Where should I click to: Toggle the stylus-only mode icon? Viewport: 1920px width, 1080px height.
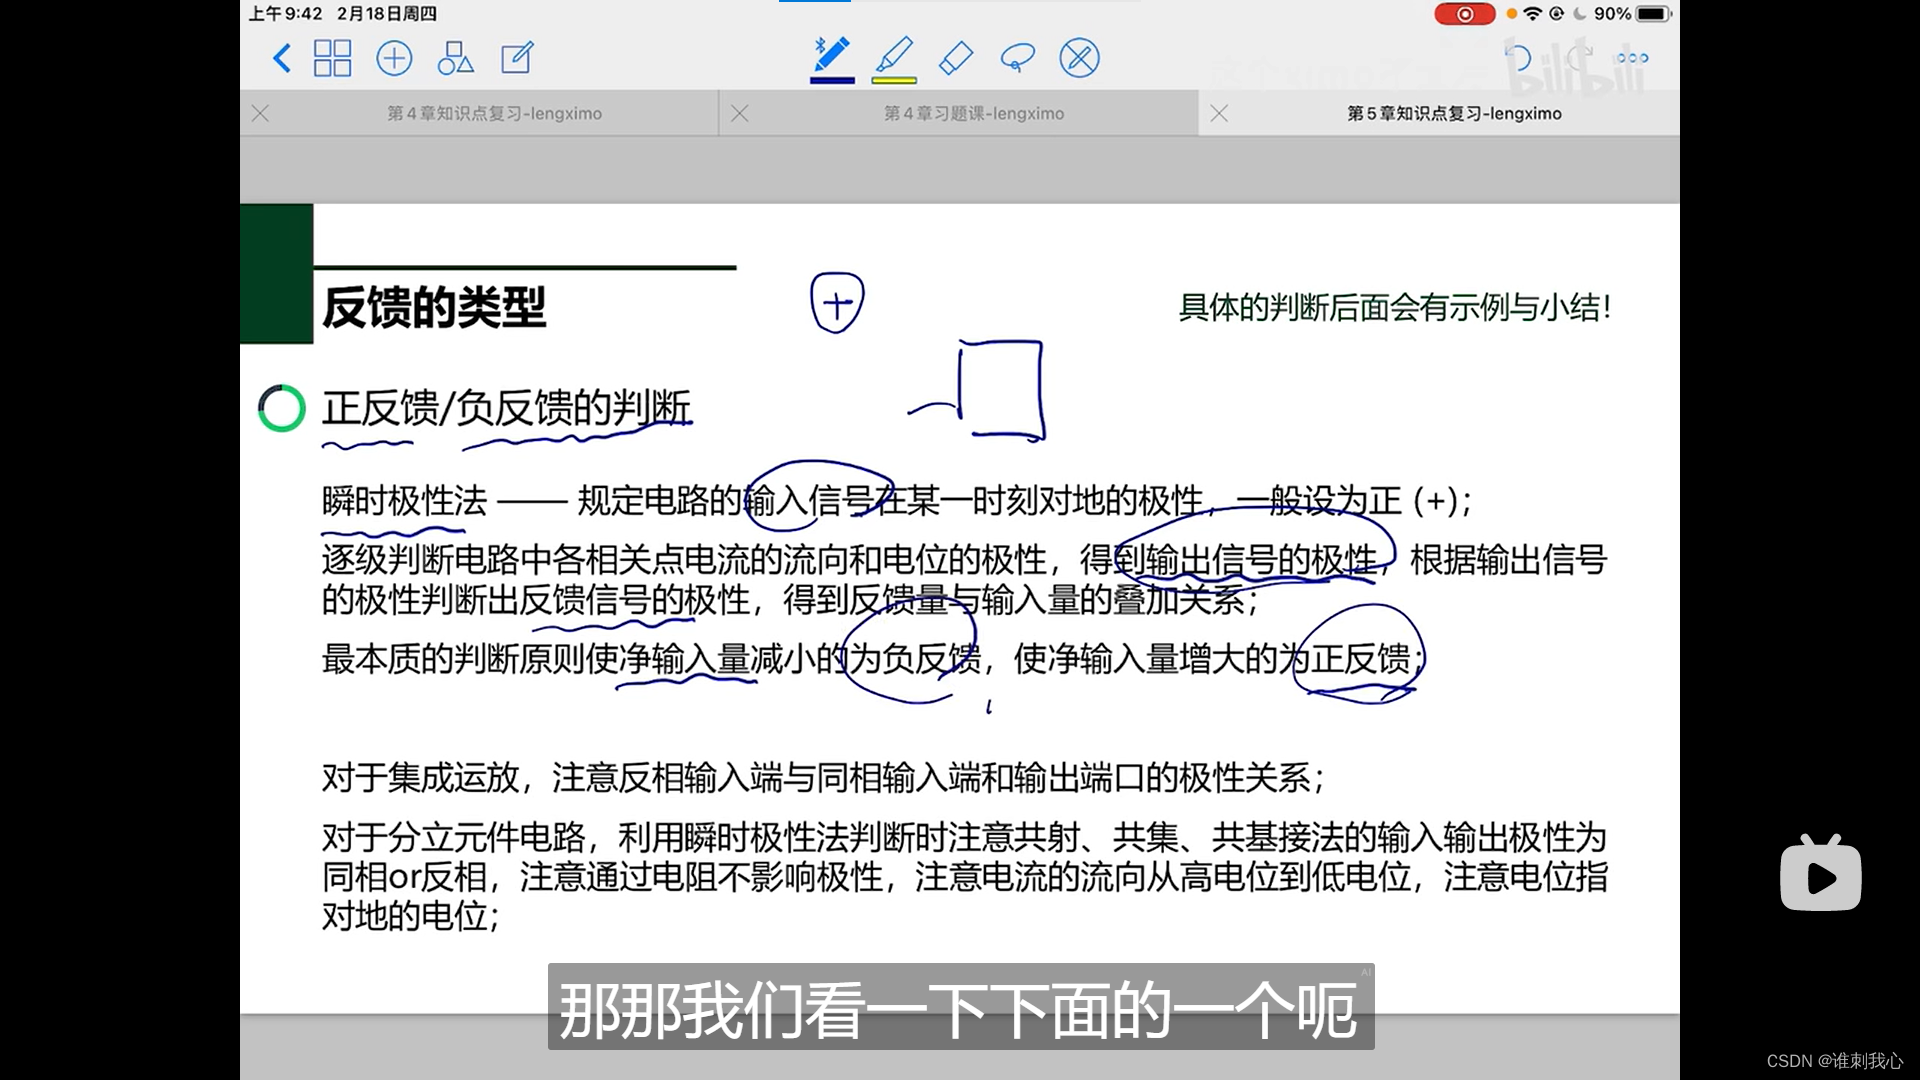(x=1079, y=58)
